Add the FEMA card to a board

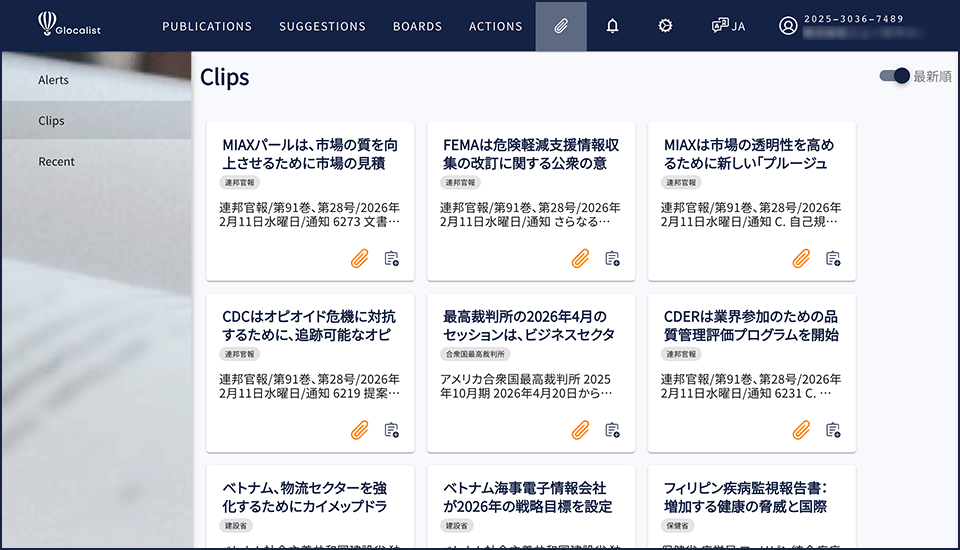(612, 258)
